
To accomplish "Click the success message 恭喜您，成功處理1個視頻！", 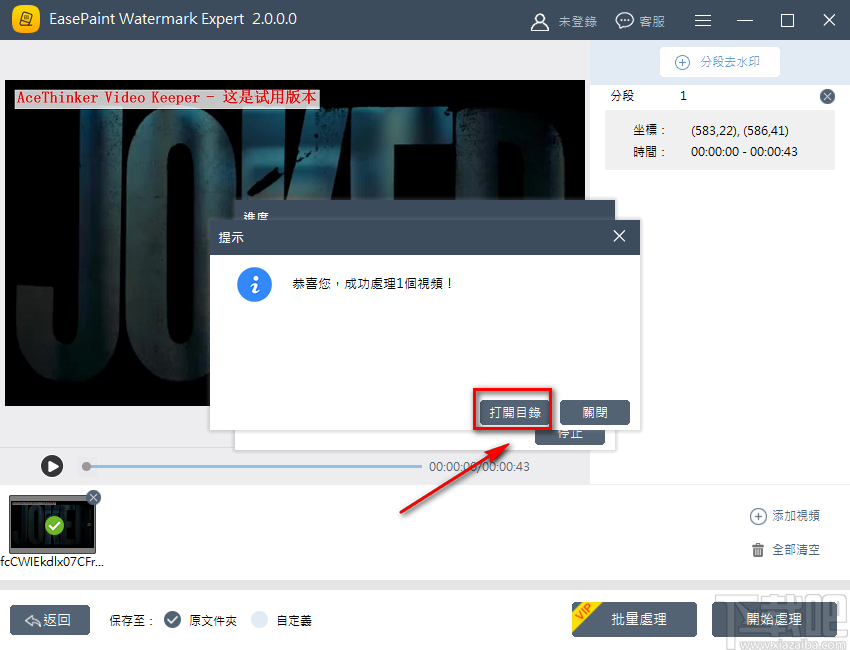I will pos(372,284).
